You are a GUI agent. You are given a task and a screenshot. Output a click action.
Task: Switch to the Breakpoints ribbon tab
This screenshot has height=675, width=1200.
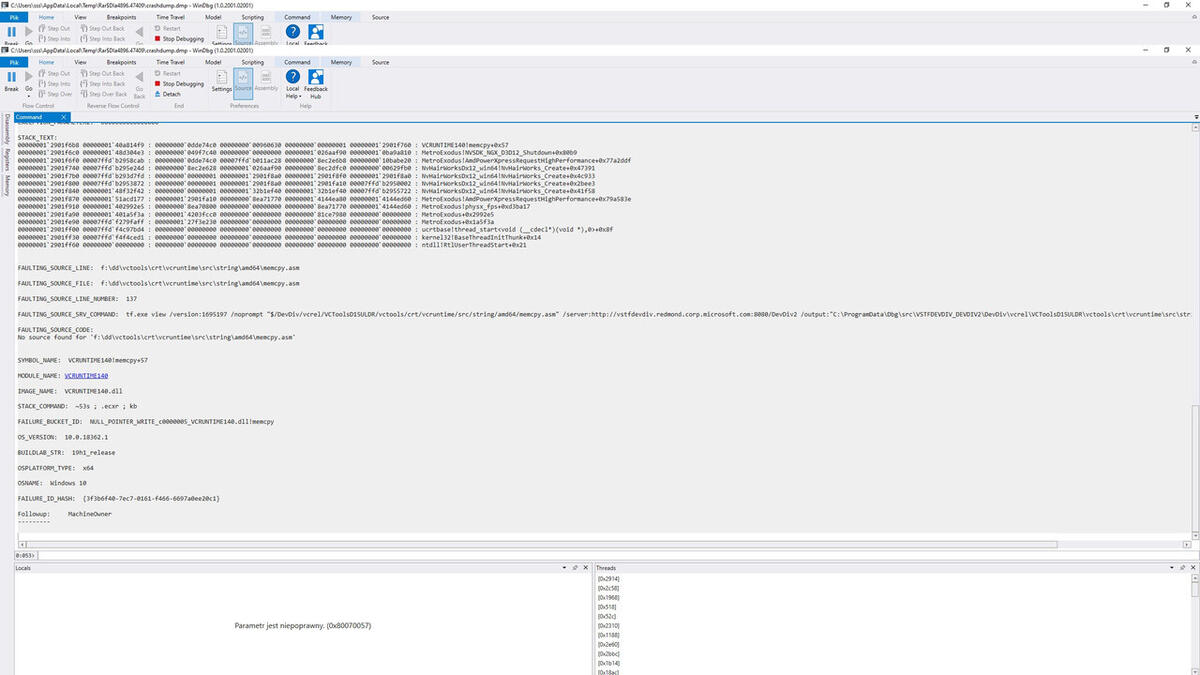[121, 62]
